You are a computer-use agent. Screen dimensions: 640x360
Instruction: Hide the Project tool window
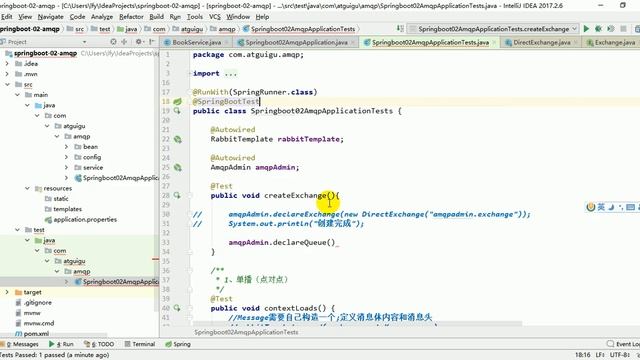coord(151,42)
